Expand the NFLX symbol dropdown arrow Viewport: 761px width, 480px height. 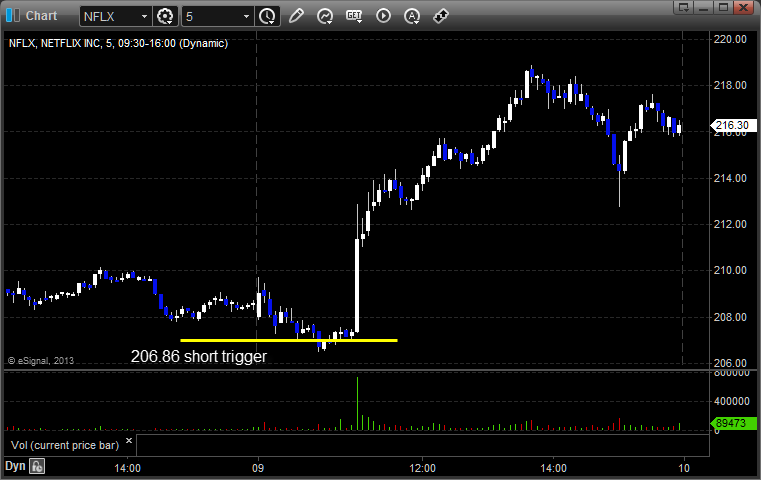144,17
